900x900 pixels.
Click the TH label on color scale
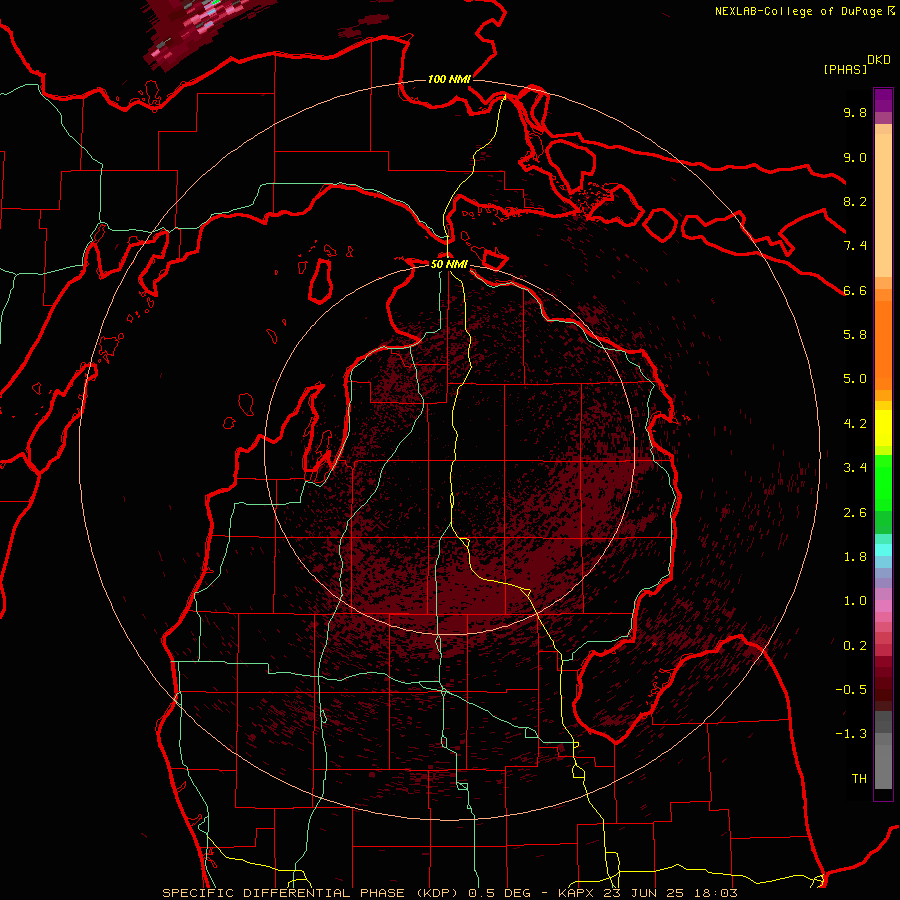(859, 779)
